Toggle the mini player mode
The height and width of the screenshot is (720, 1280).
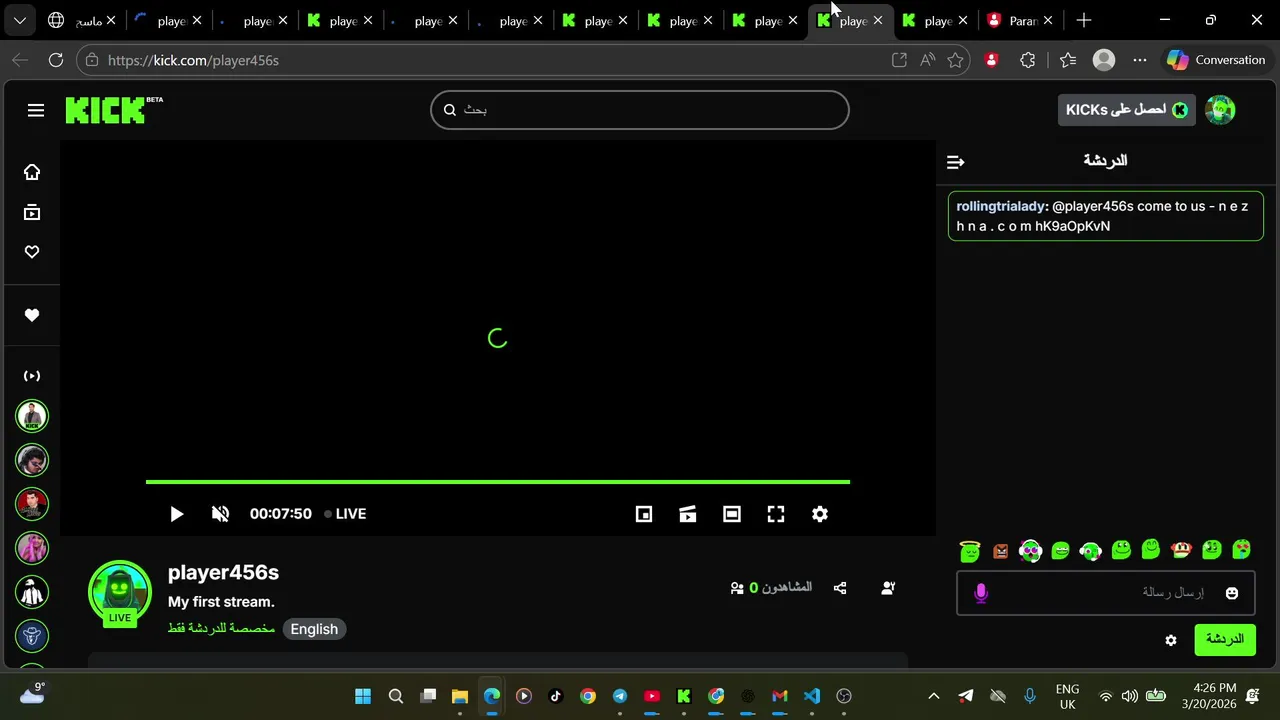point(644,514)
